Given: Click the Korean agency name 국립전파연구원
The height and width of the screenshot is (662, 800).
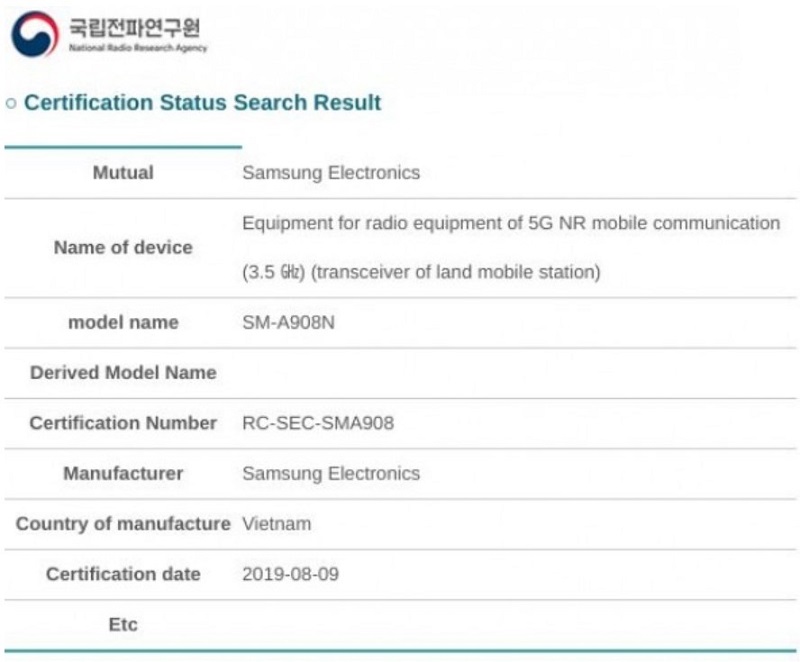Looking at the screenshot, I should coord(135,27).
